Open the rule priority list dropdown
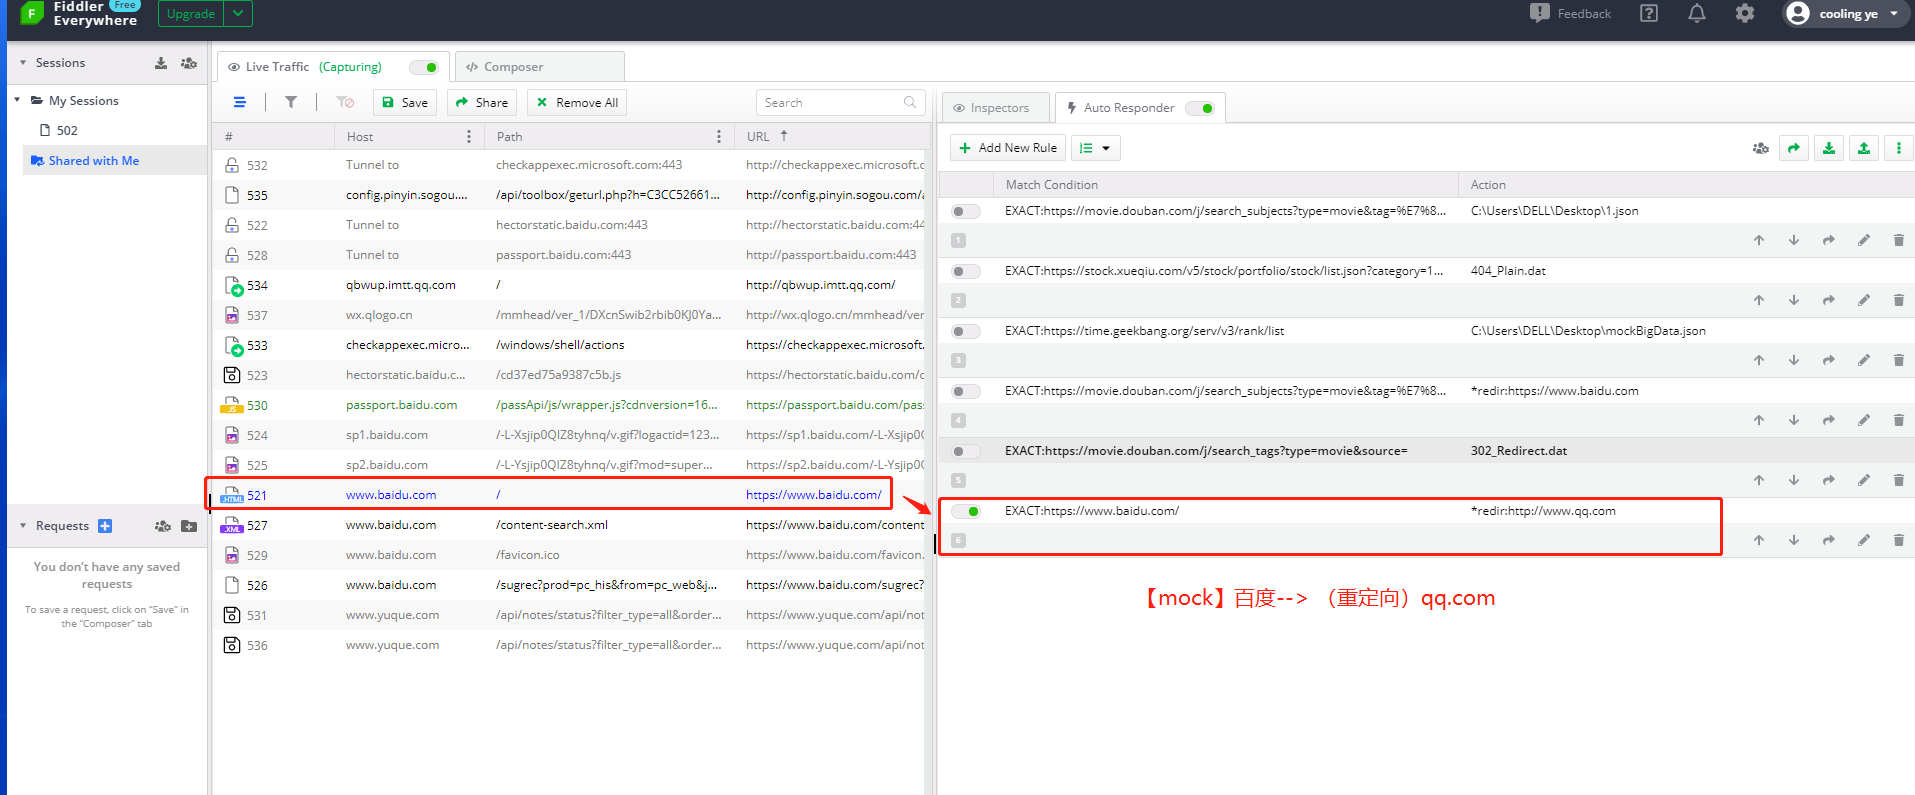The height and width of the screenshot is (795, 1915). [1095, 148]
